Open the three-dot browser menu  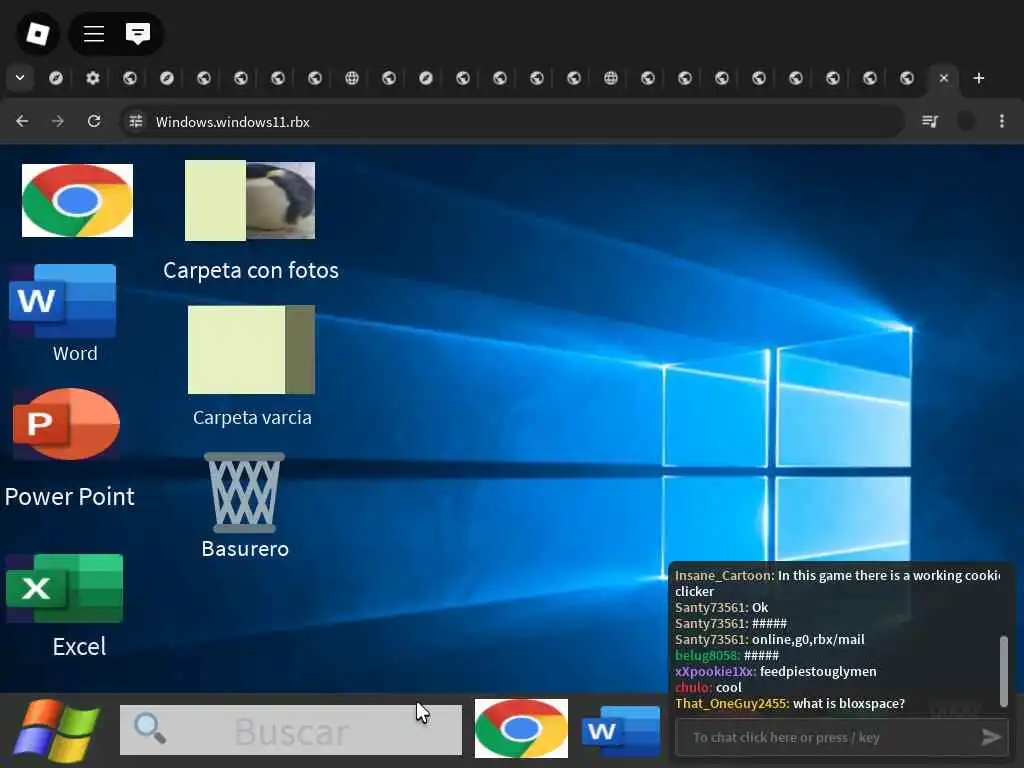coord(1002,121)
